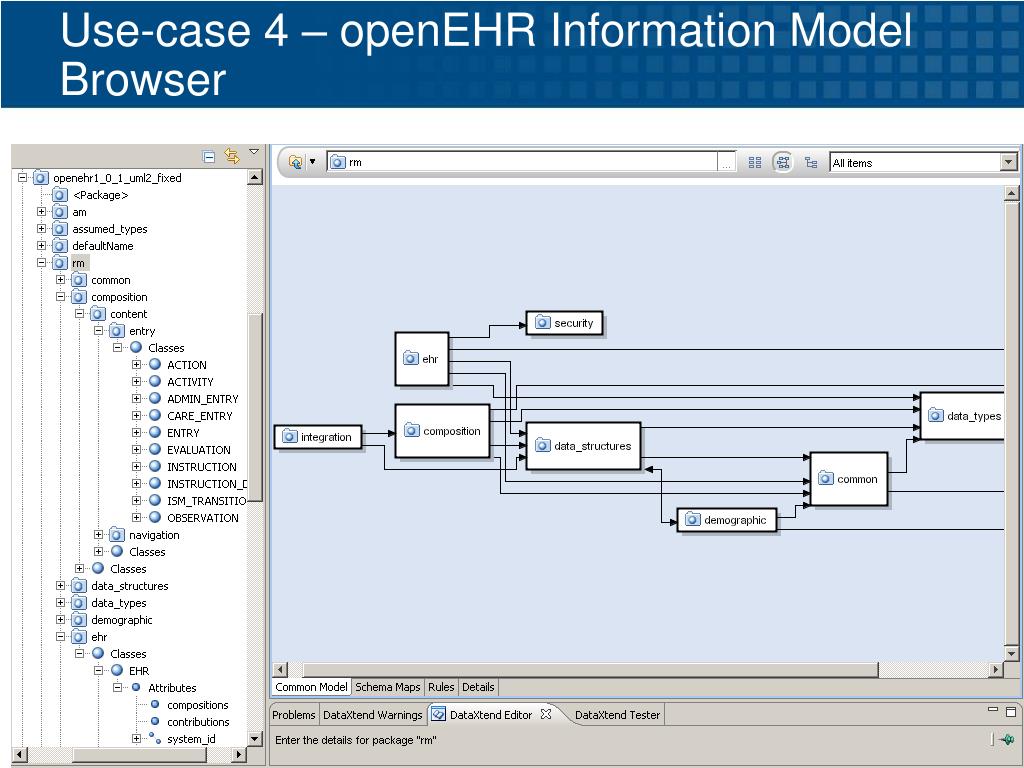
Task: Open the Problems view tab
Action: tap(293, 715)
